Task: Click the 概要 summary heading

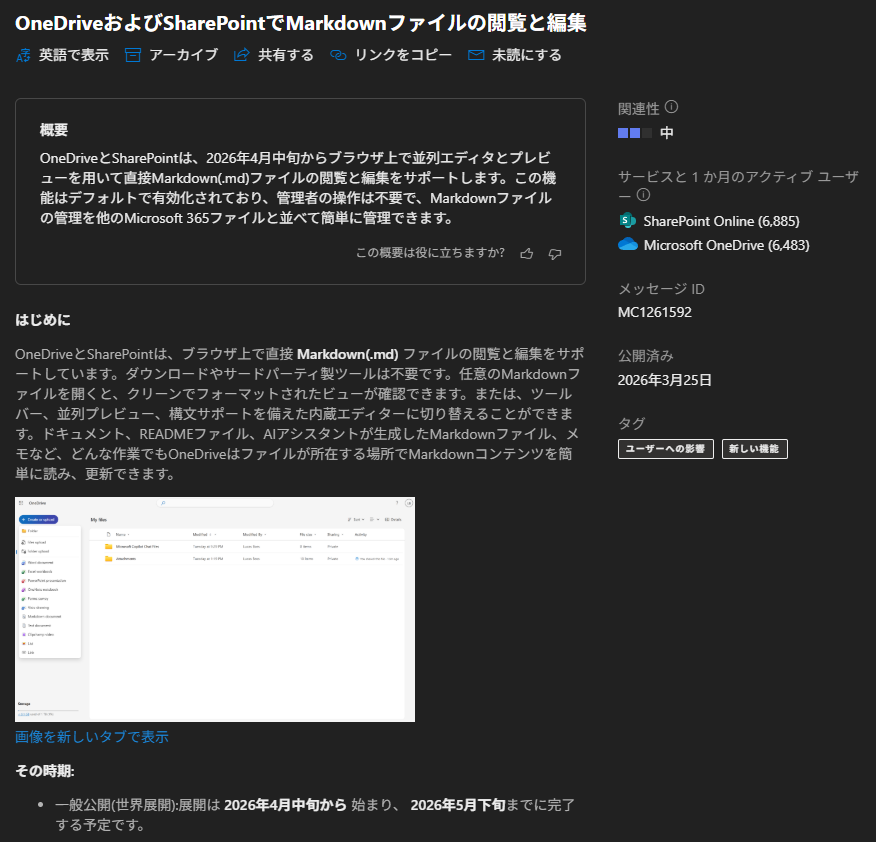Action: pyautogui.click(x=54, y=130)
